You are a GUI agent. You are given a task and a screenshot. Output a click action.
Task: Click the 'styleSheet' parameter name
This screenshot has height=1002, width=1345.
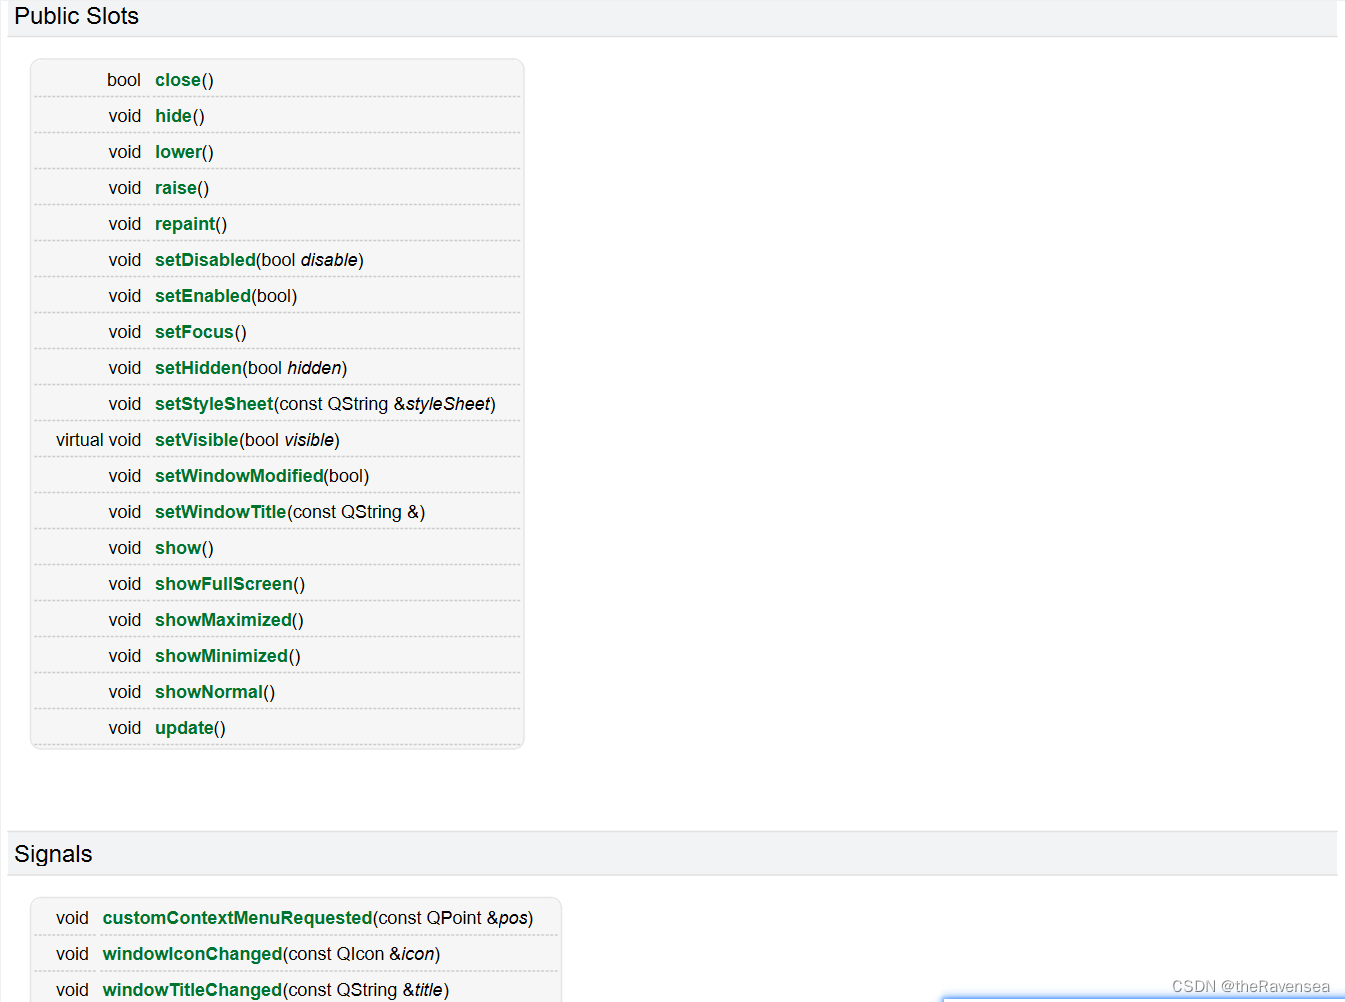pos(448,404)
